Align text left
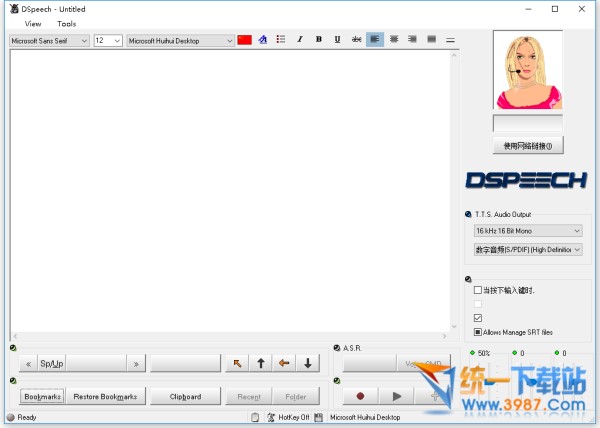 (x=375, y=39)
